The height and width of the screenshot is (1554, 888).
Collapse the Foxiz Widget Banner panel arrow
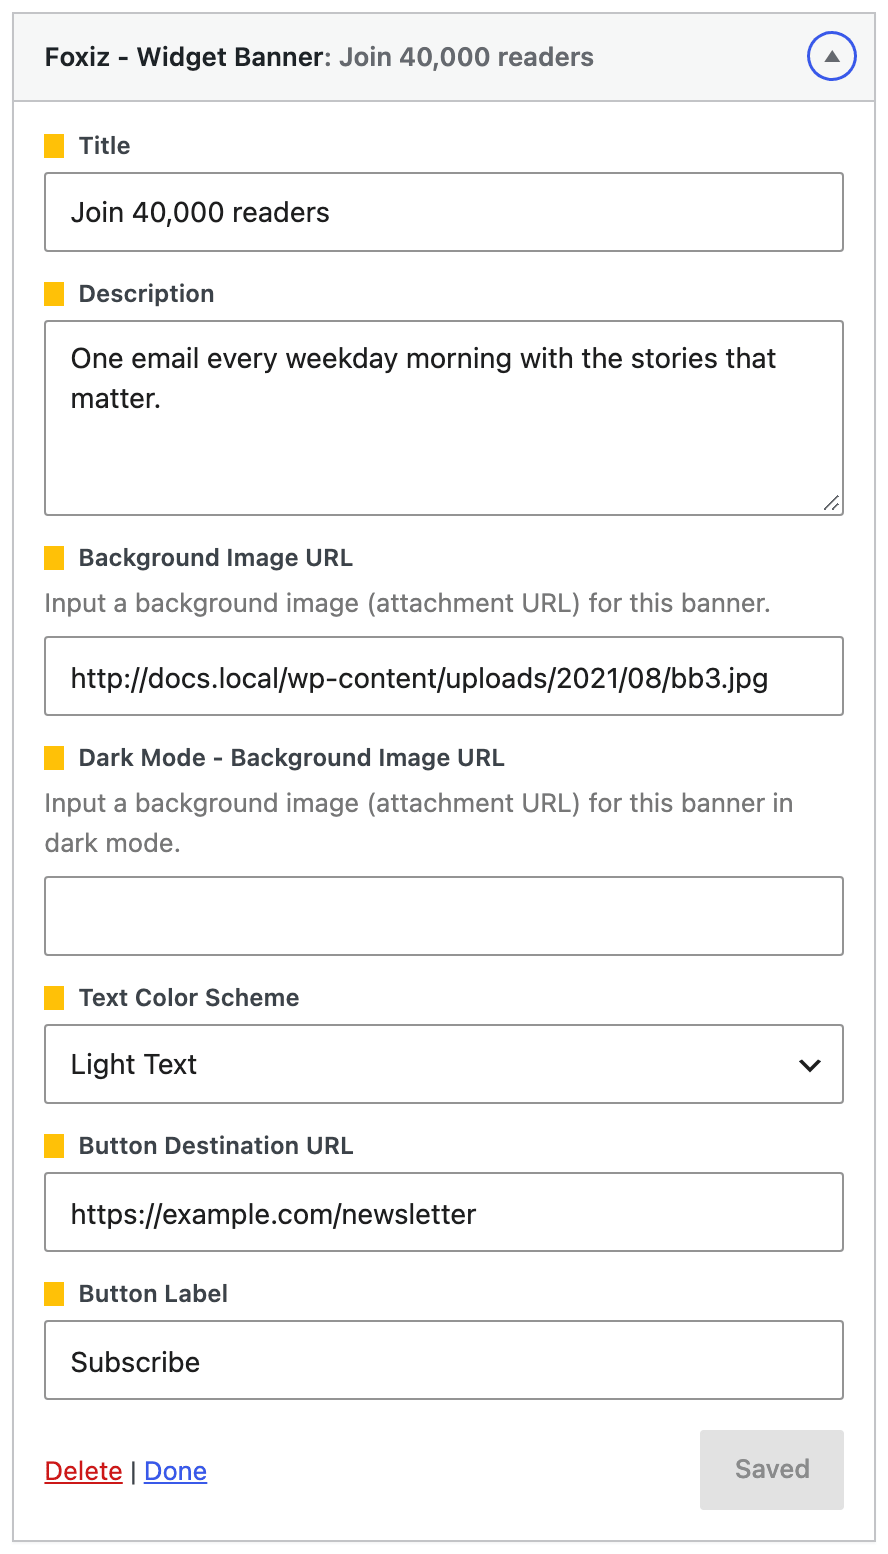click(x=832, y=57)
